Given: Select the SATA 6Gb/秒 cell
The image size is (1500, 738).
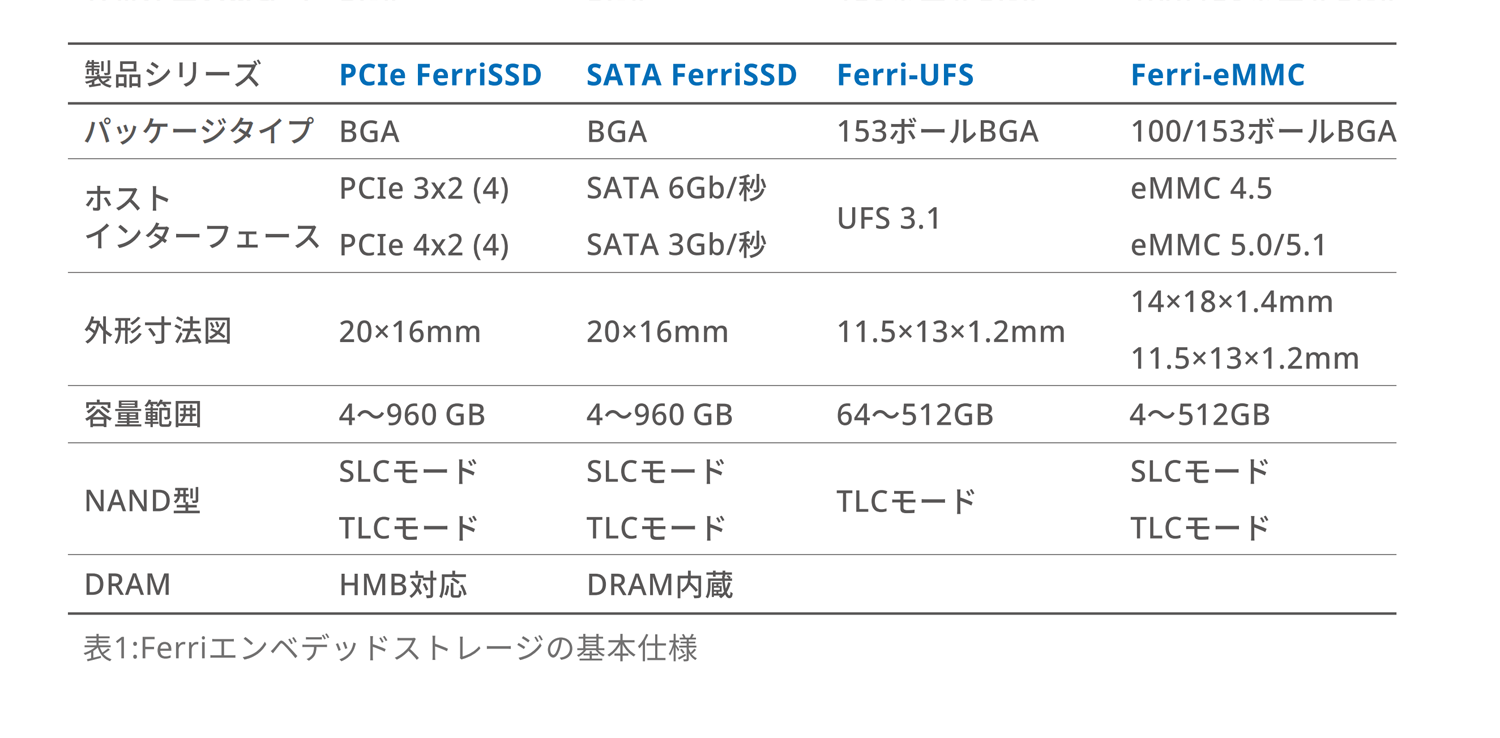Looking at the screenshot, I should 676,189.
